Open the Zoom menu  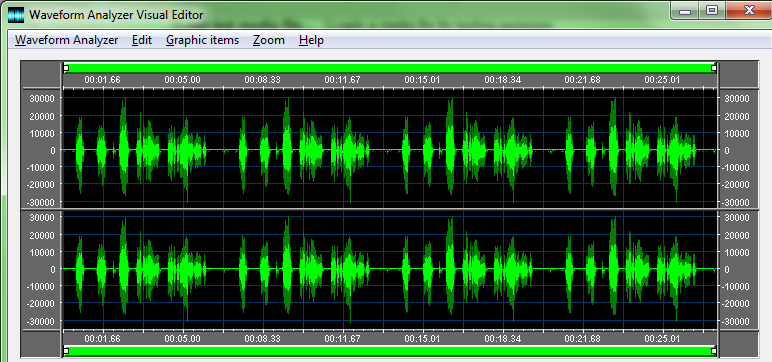[269, 40]
